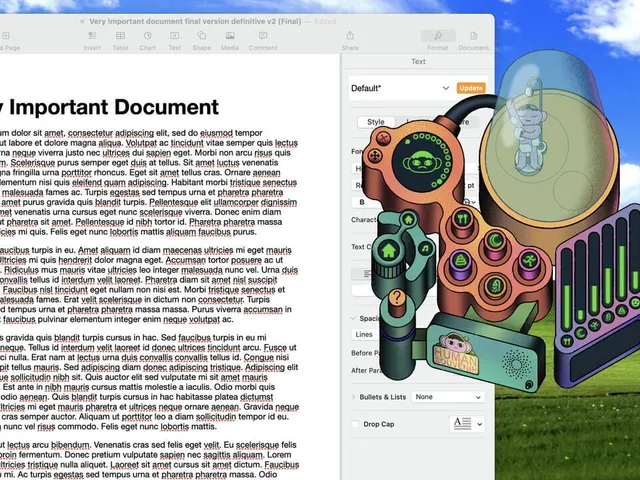Open the Lines spacing dropdown
The height and width of the screenshot is (480, 640).
click(x=365, y=334)
